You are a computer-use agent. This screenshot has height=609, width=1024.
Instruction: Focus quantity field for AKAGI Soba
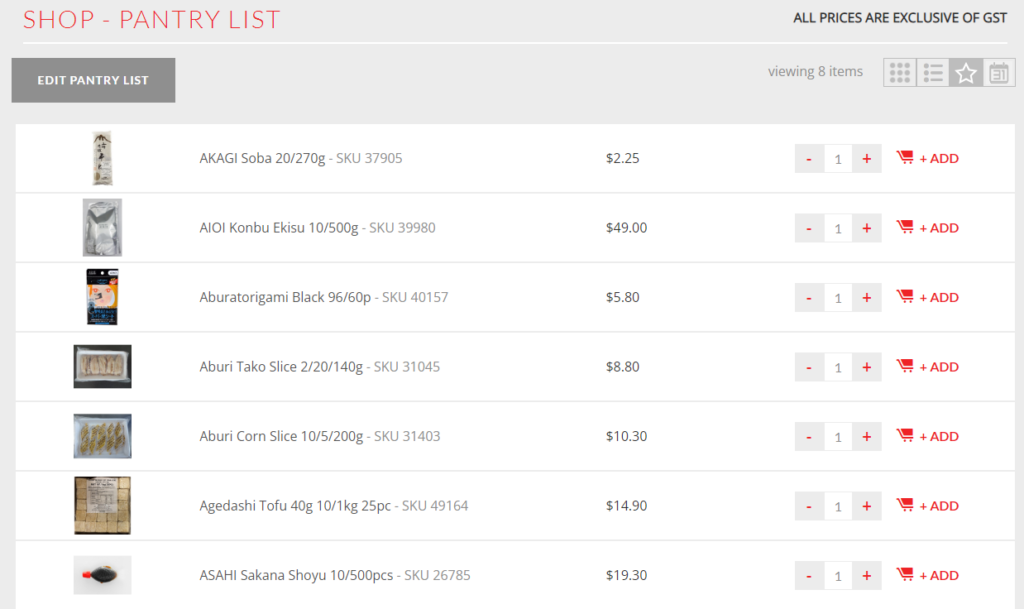[838, 159]
